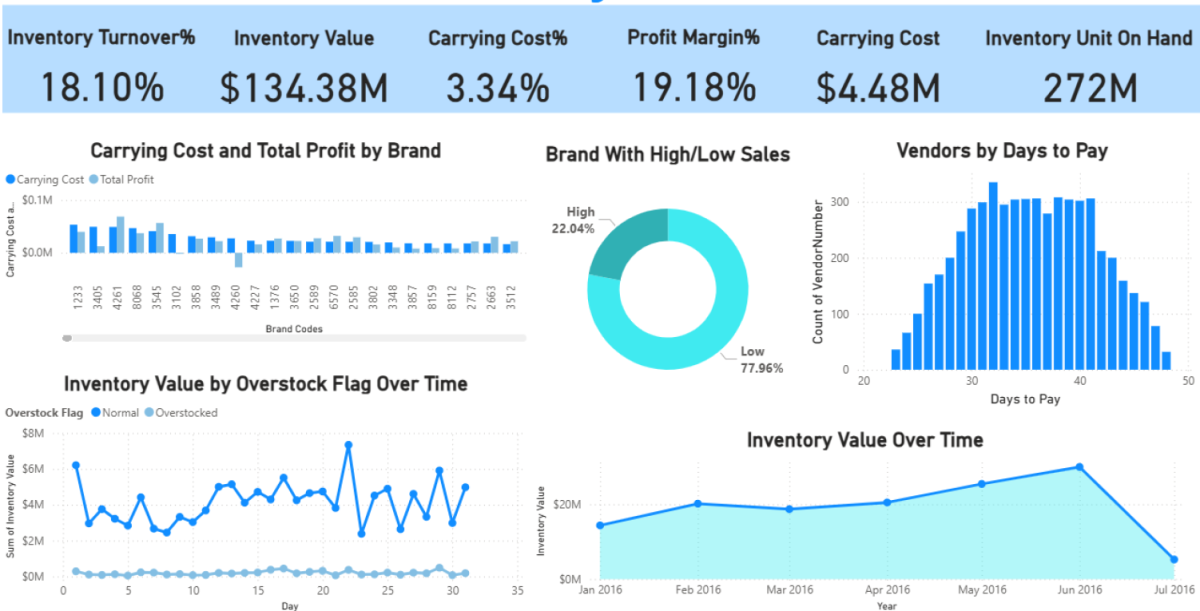This screenshot has height=611, width=1200.
Task: Click the Profit Margin% 19.18% card
Action: pos(693,88)
